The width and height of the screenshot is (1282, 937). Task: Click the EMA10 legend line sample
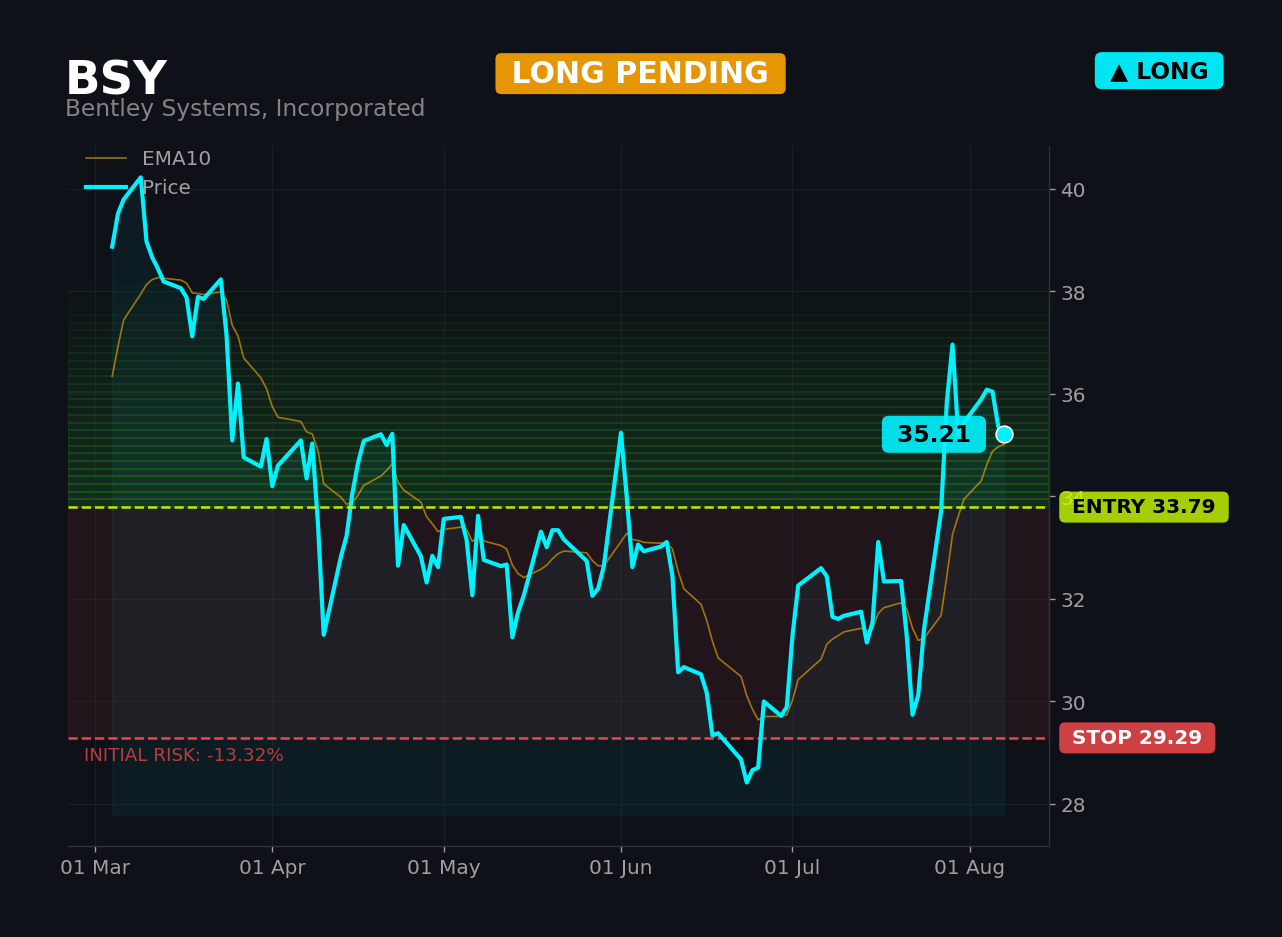coord(106,159)
